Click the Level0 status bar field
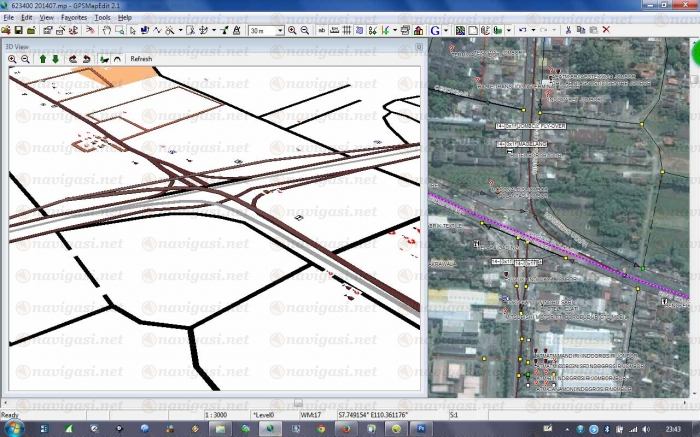700x437 pixels. coord(265,413)
